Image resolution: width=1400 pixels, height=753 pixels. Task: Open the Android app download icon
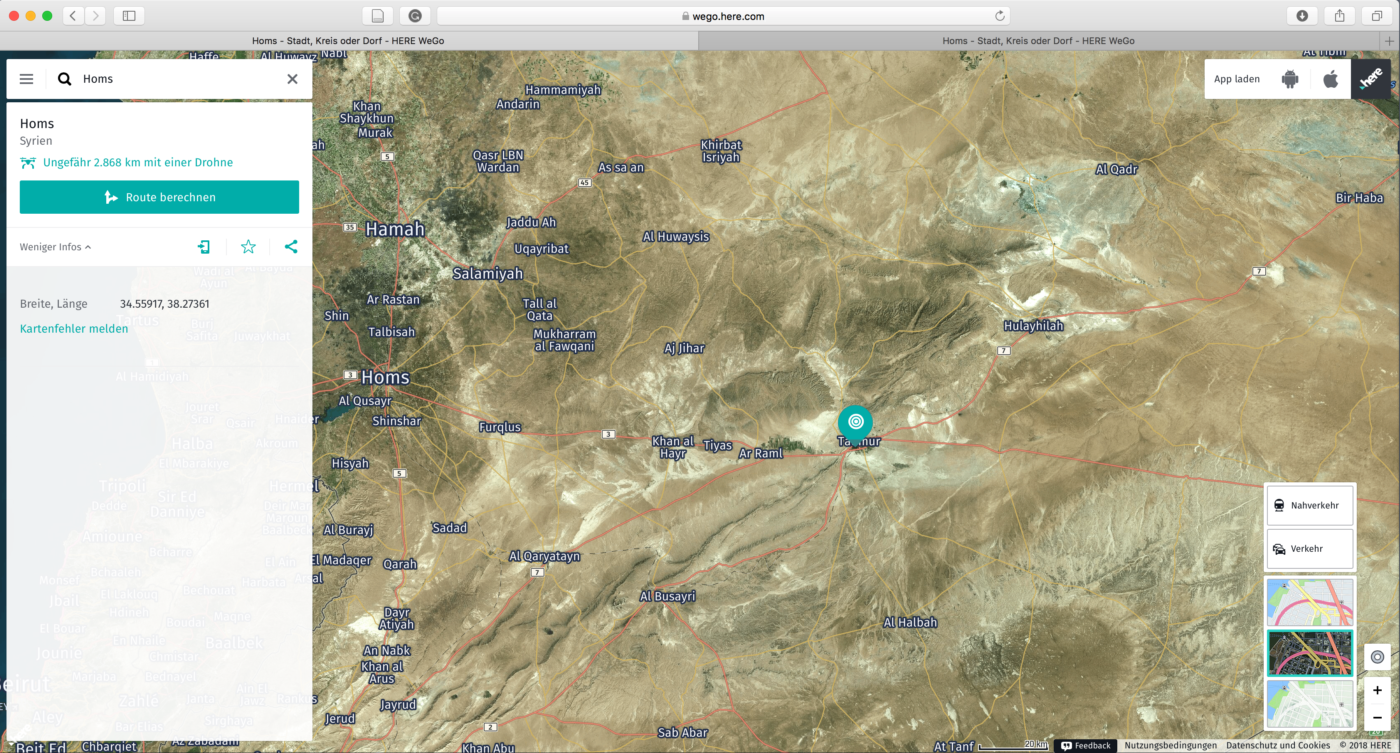1290,79
